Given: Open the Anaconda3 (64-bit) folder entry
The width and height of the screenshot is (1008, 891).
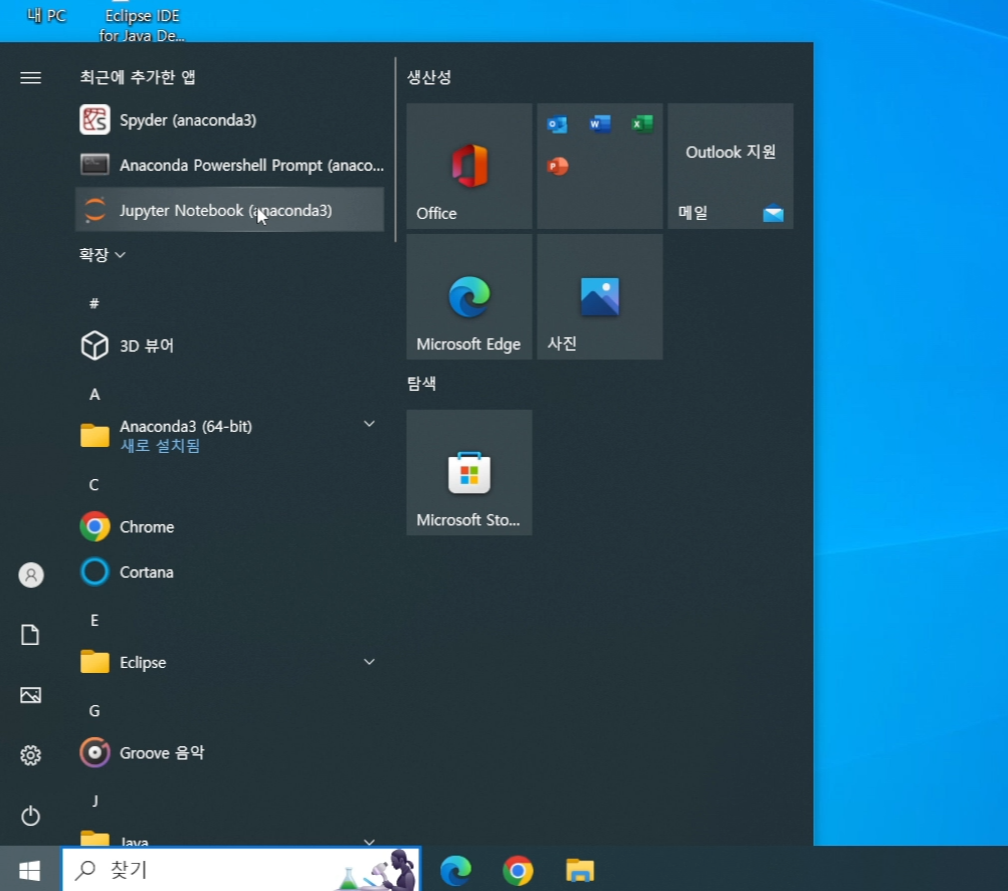Looking at the screenshot, I should tap(230, 436).
